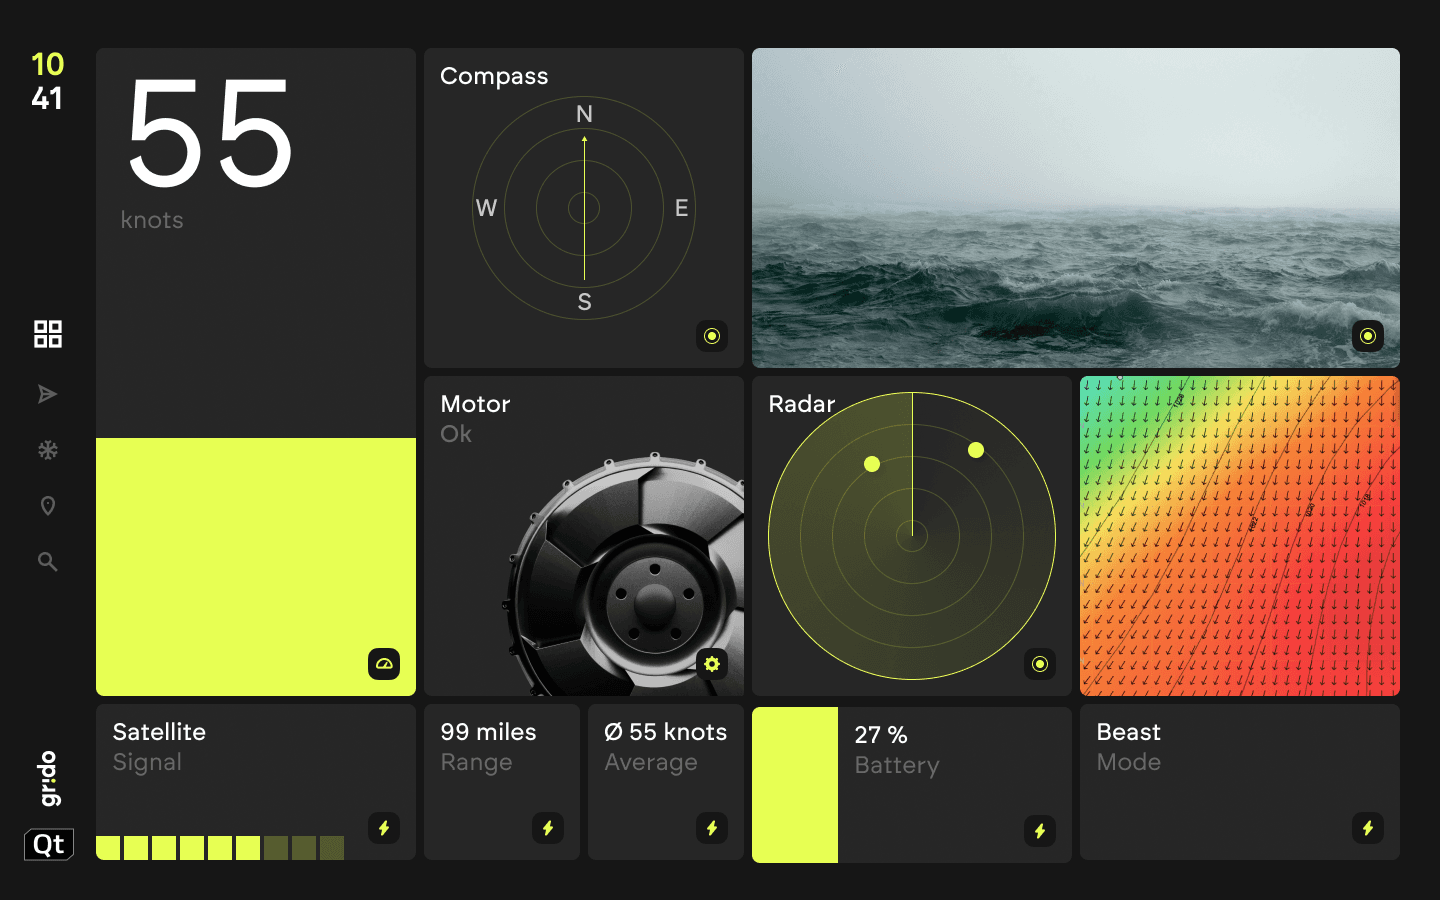Click the Satellite Signal lightning icon
The height and width of the screenshot is (900, 1440).
(x=384, y=828)
